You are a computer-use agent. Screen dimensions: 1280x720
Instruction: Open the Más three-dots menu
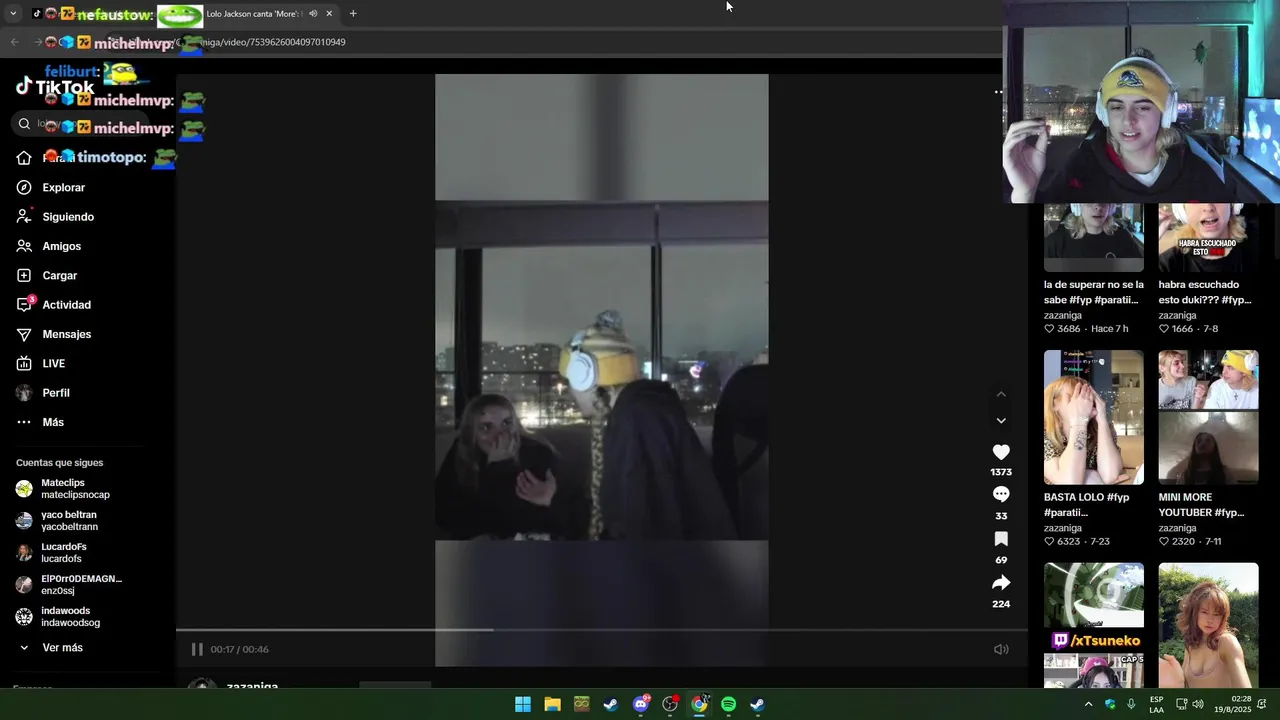[x=24, y=422]
